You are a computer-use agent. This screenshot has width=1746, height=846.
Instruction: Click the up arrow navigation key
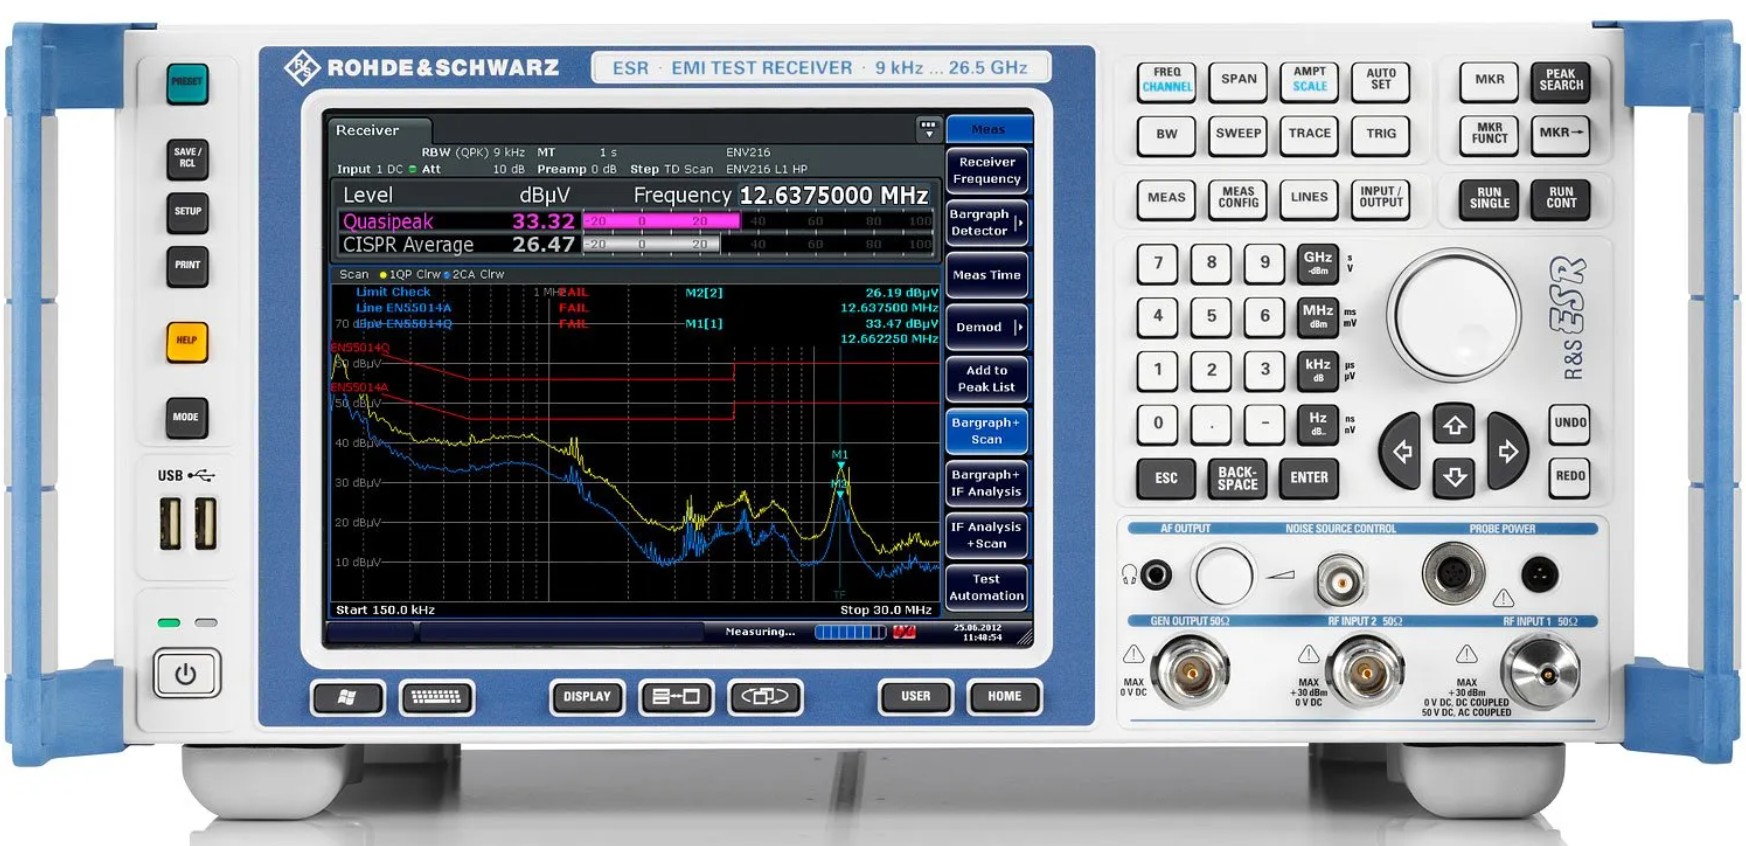point(1454,425)
